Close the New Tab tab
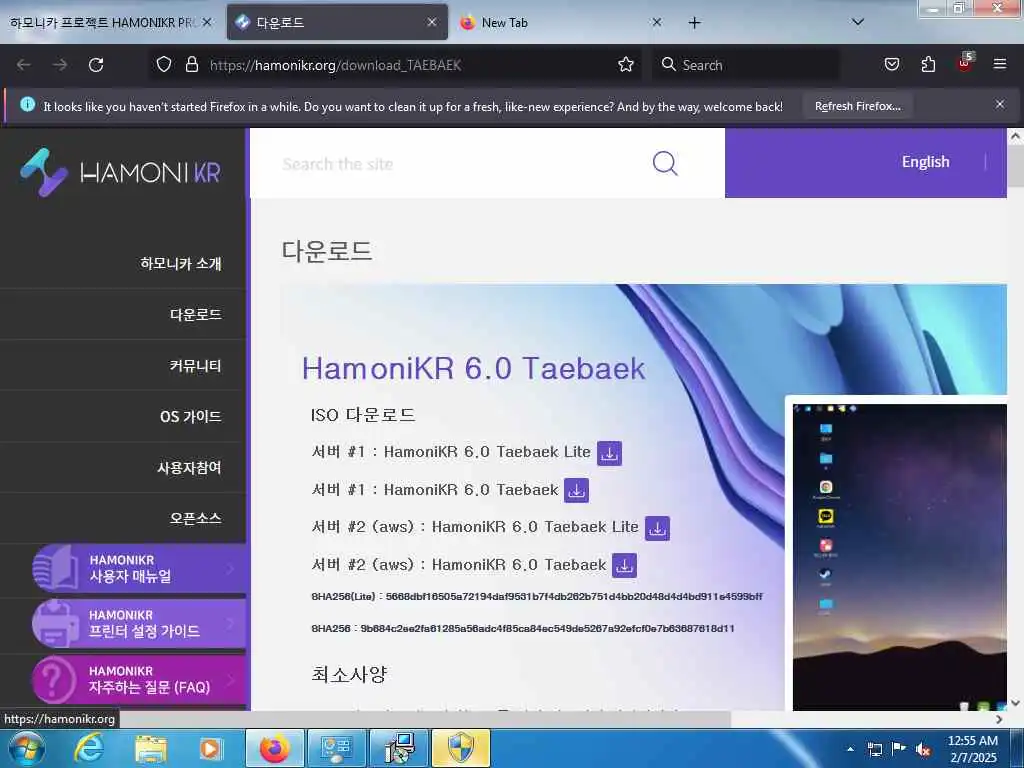Image resolution: width=1024 pixels, height=768 pixels. pyautogui.click(x=657, y=22)
